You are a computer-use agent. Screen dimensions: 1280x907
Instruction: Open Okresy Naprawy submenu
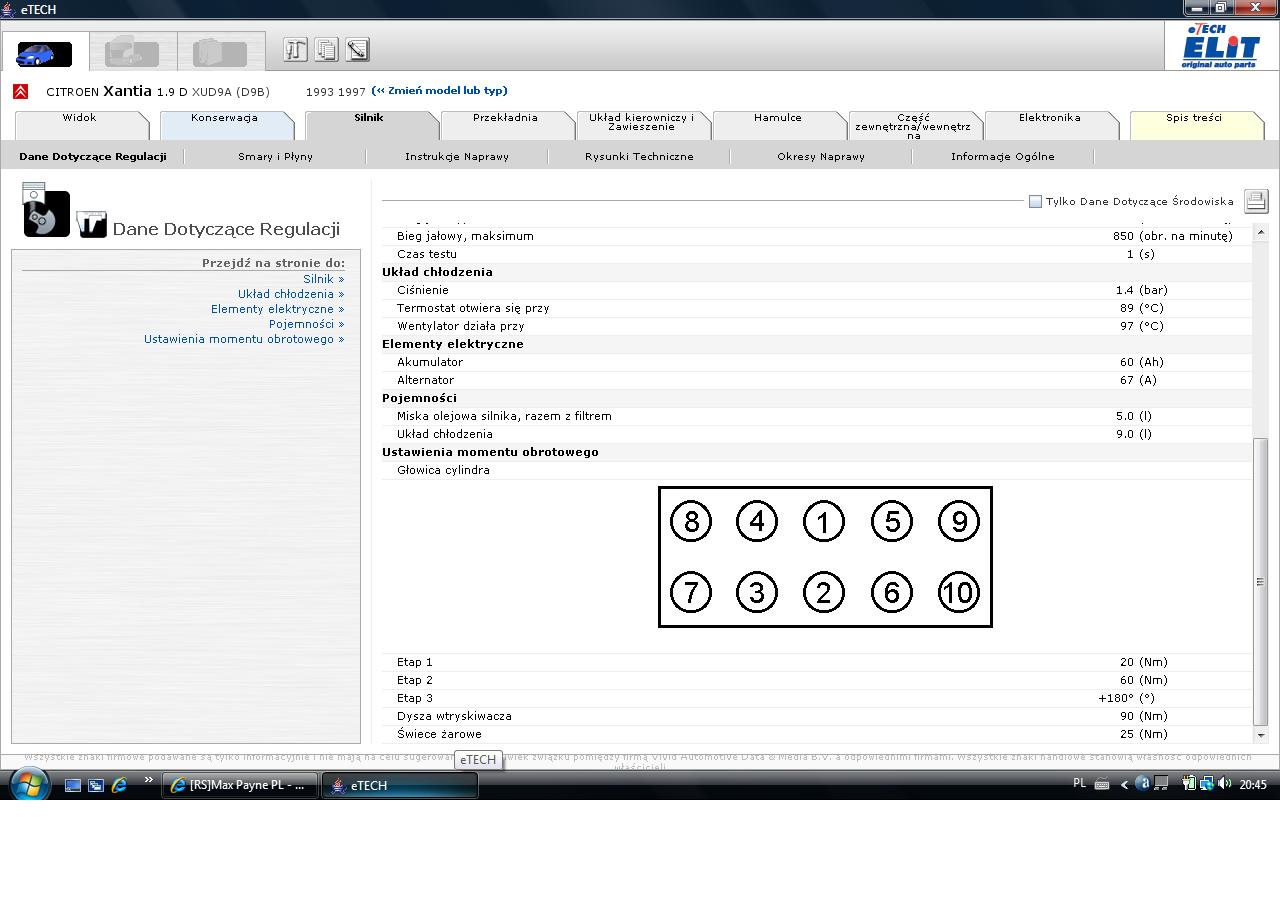click(x=821, y=157)
